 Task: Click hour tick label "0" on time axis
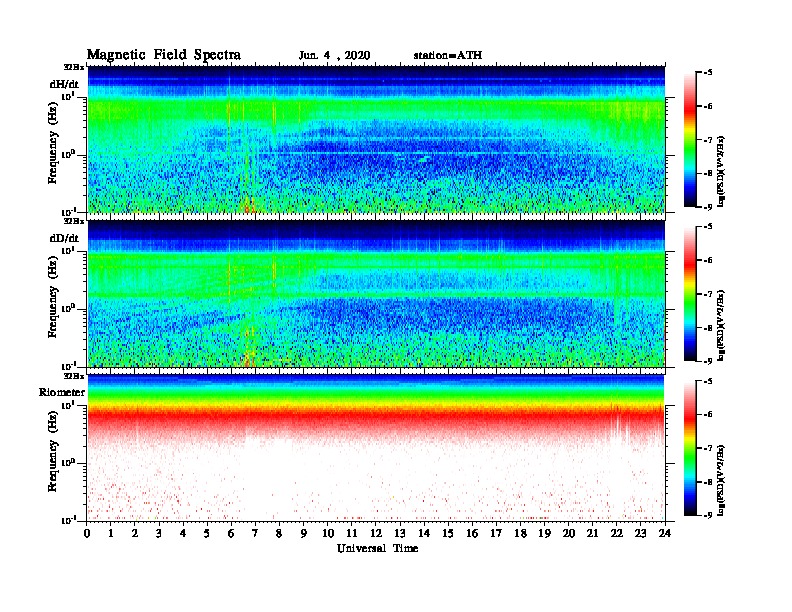tap(87, 534)
